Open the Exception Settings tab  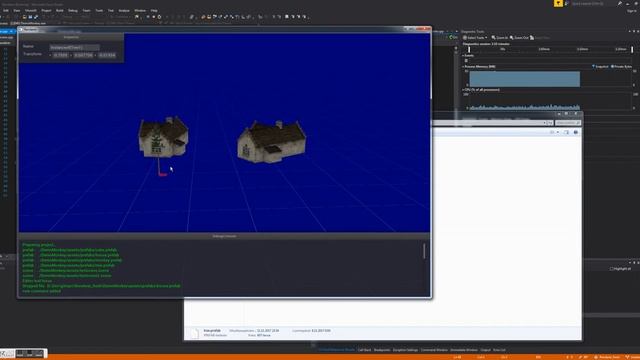click(405, 350)
